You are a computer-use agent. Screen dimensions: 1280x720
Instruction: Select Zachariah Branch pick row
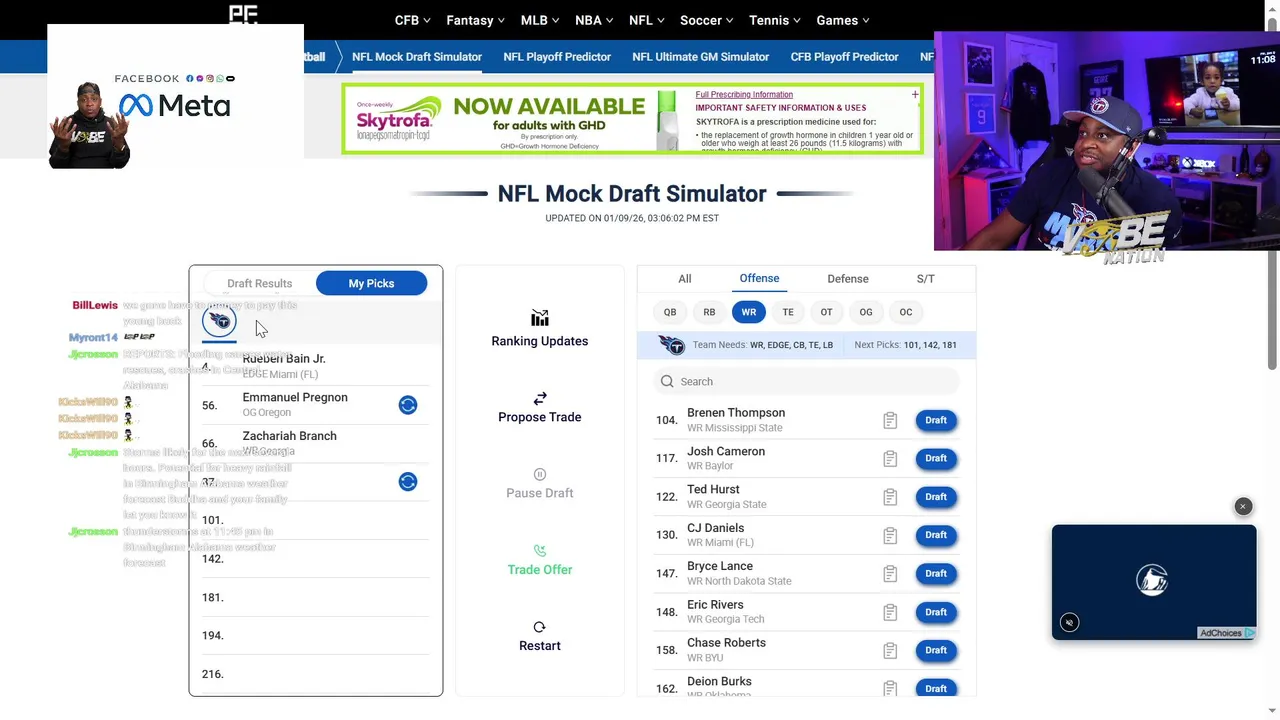316,443
